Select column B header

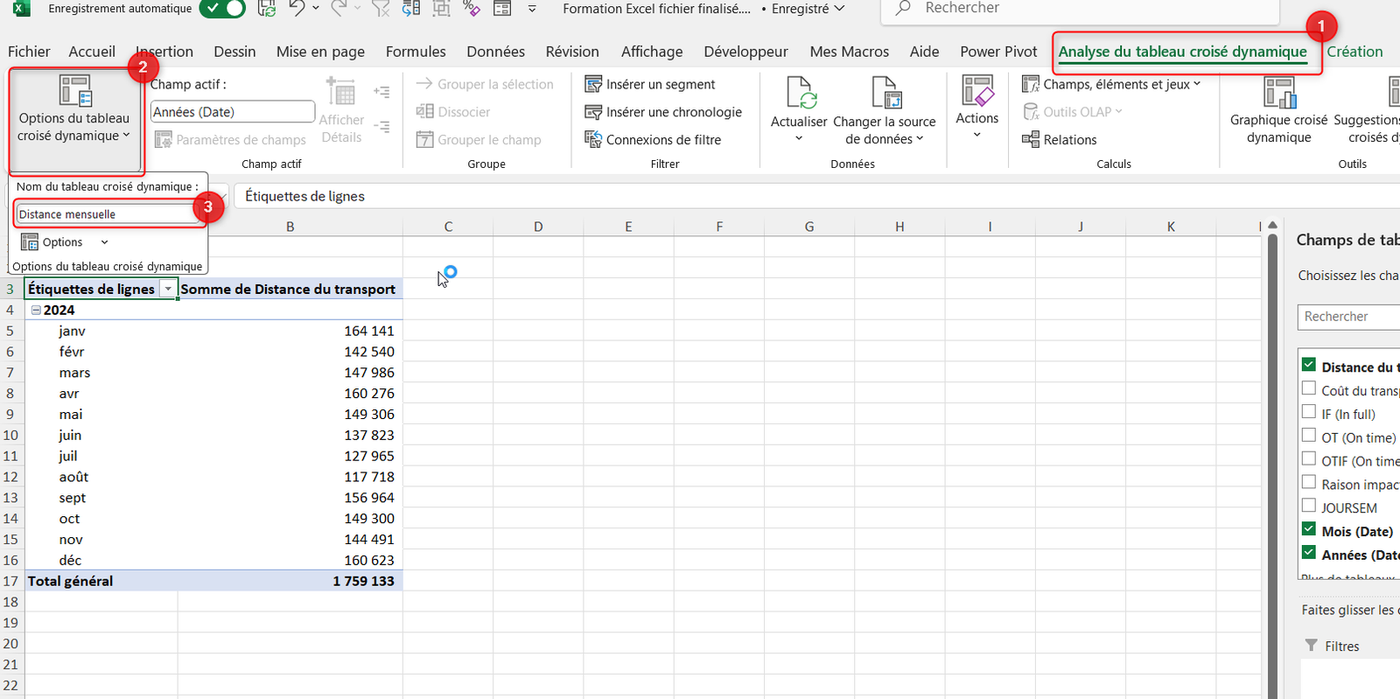coord(290,227)
